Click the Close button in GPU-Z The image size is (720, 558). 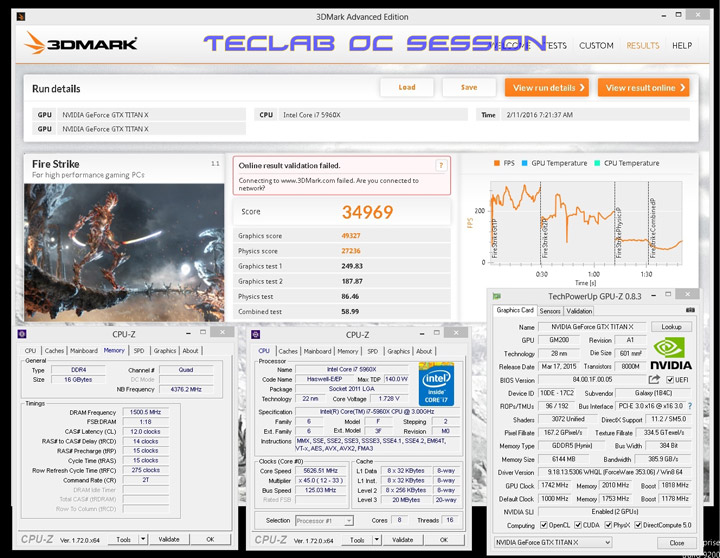point(676,543)
